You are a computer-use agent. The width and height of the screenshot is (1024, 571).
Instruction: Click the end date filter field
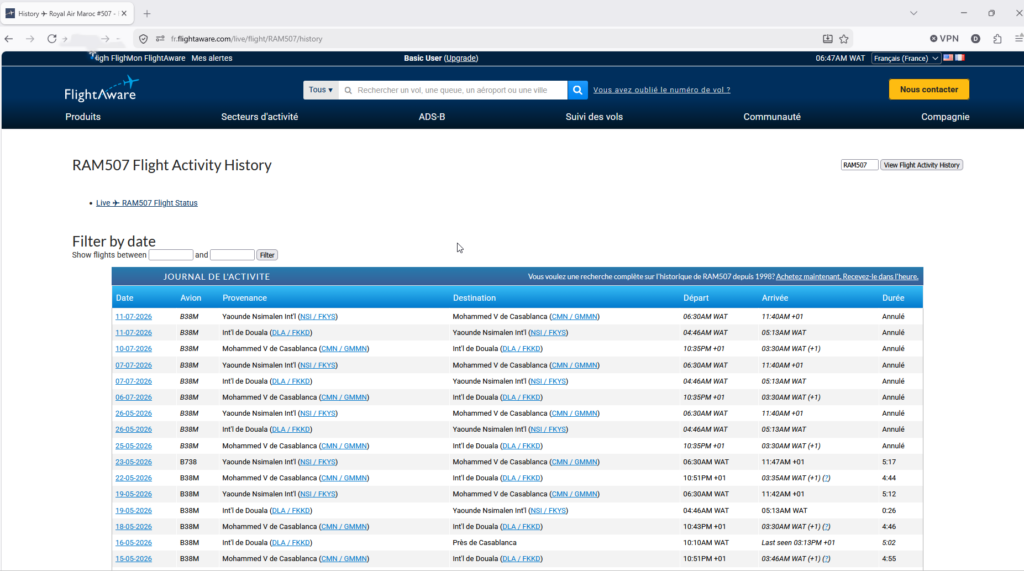coord(232,255)
